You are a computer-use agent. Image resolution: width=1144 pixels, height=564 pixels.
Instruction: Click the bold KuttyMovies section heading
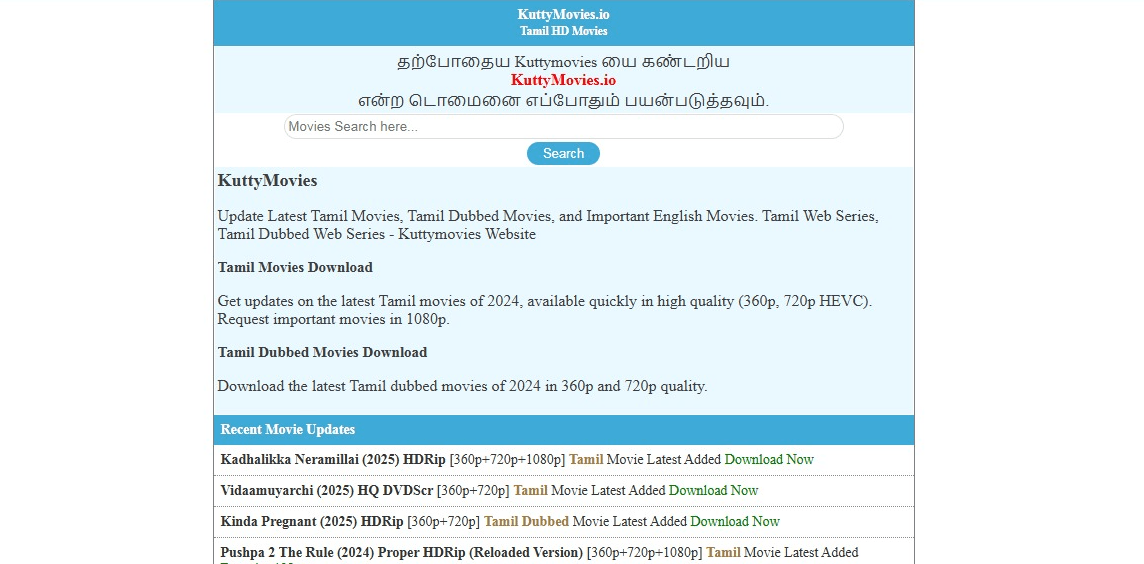pos(267,181)
